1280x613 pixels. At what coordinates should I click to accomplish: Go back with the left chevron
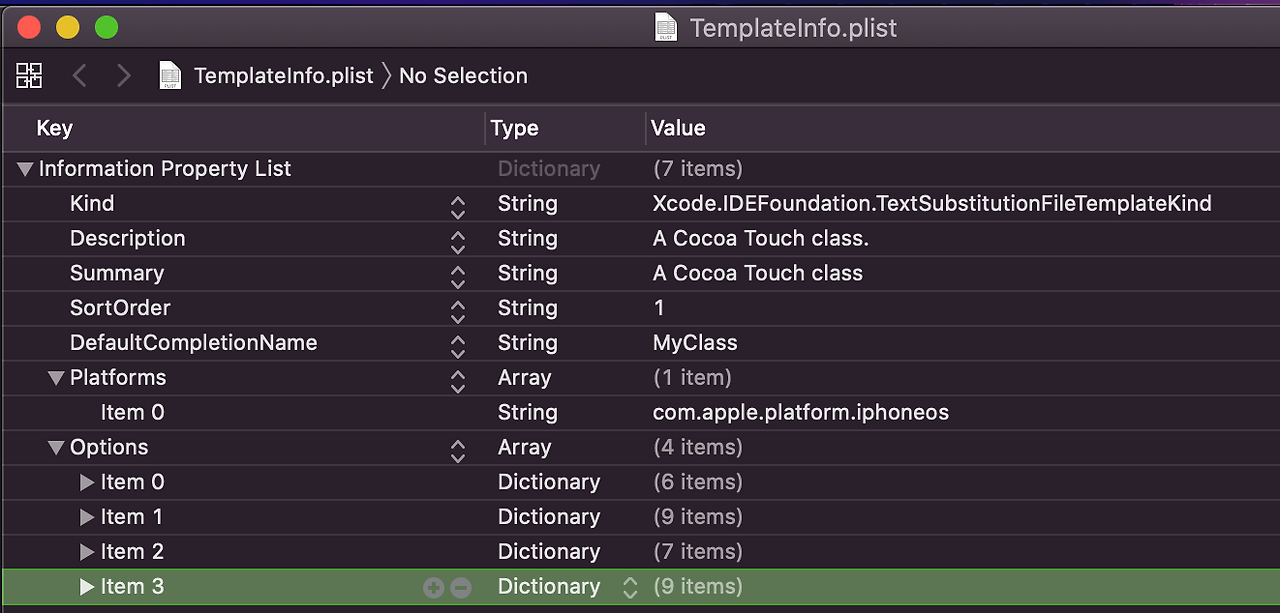(x=80, y=75)
